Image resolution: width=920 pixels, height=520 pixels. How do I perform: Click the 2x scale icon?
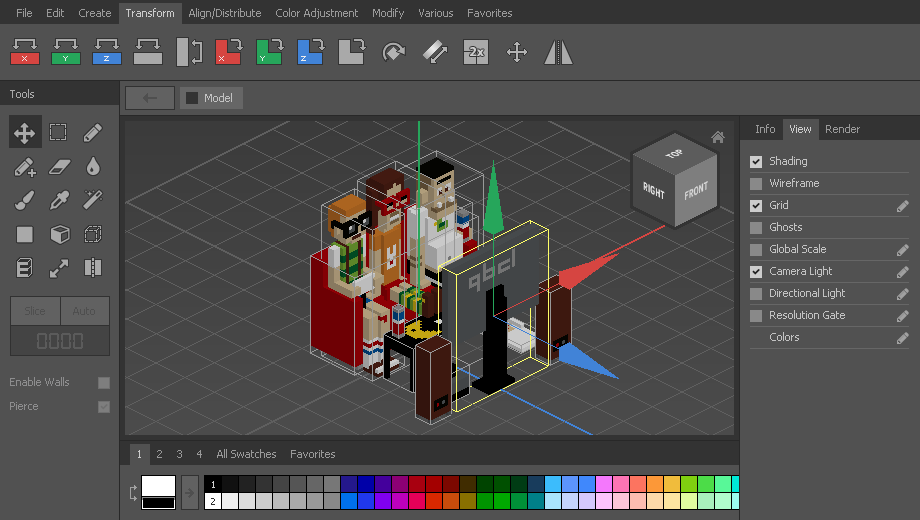click(476, 52)
